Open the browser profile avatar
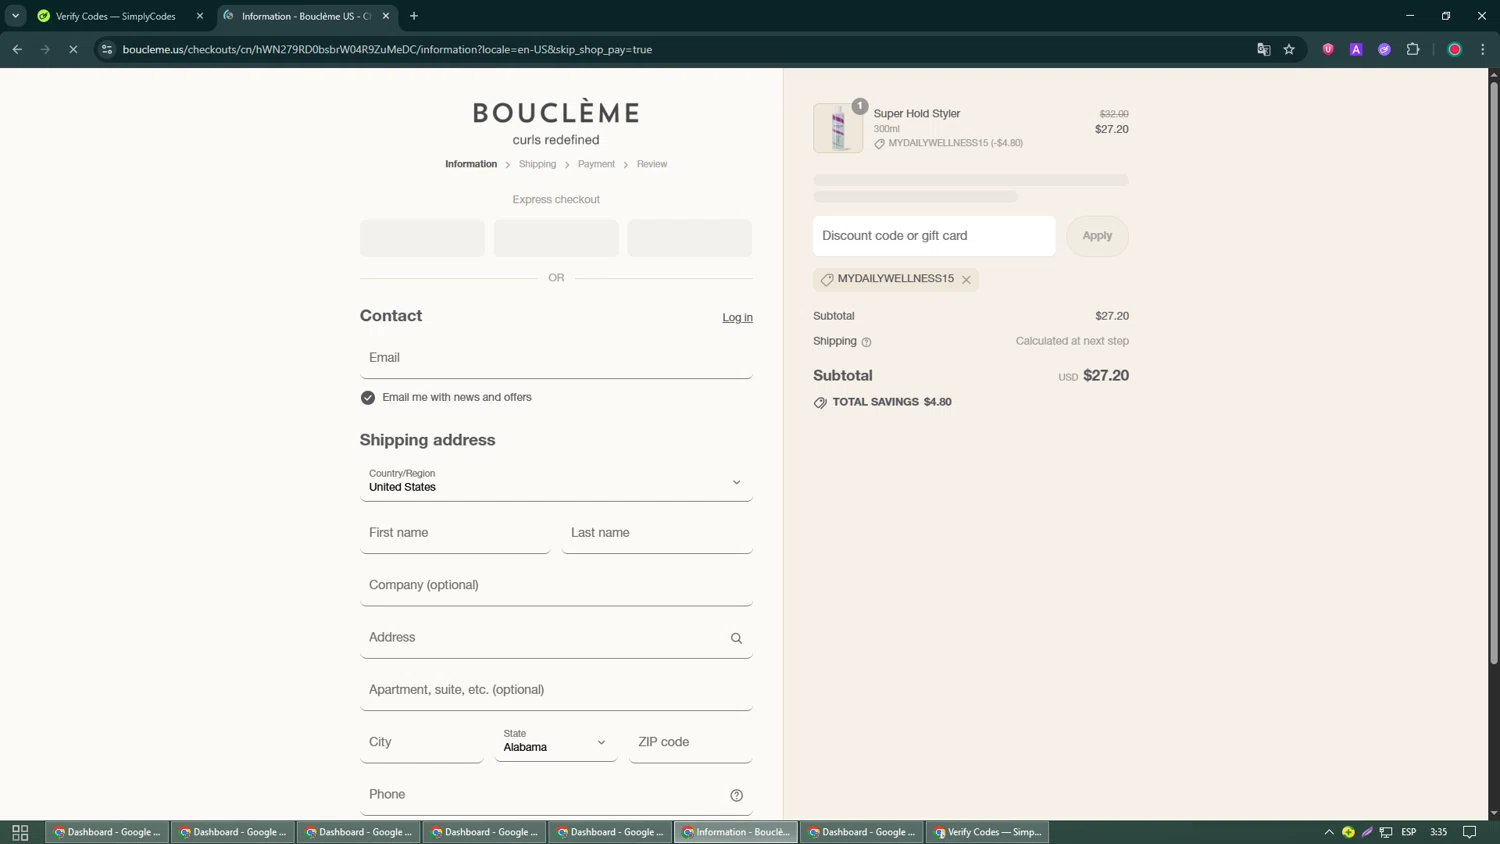 pos(1455,49)
